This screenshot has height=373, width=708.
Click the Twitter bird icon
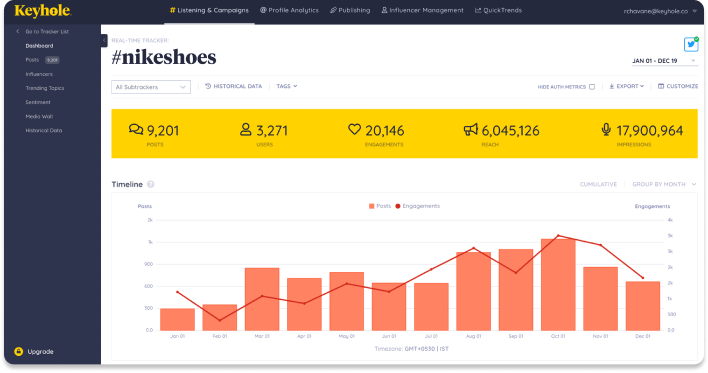point(691,45)
